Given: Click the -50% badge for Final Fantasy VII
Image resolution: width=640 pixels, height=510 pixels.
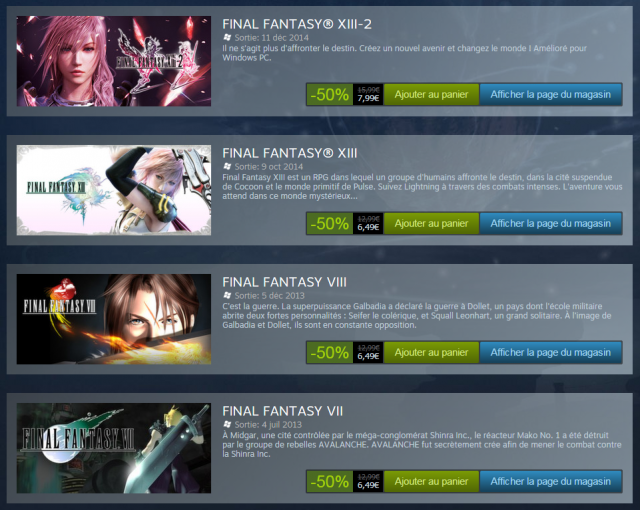Looking at the screenshot, I should click(330, 481).
